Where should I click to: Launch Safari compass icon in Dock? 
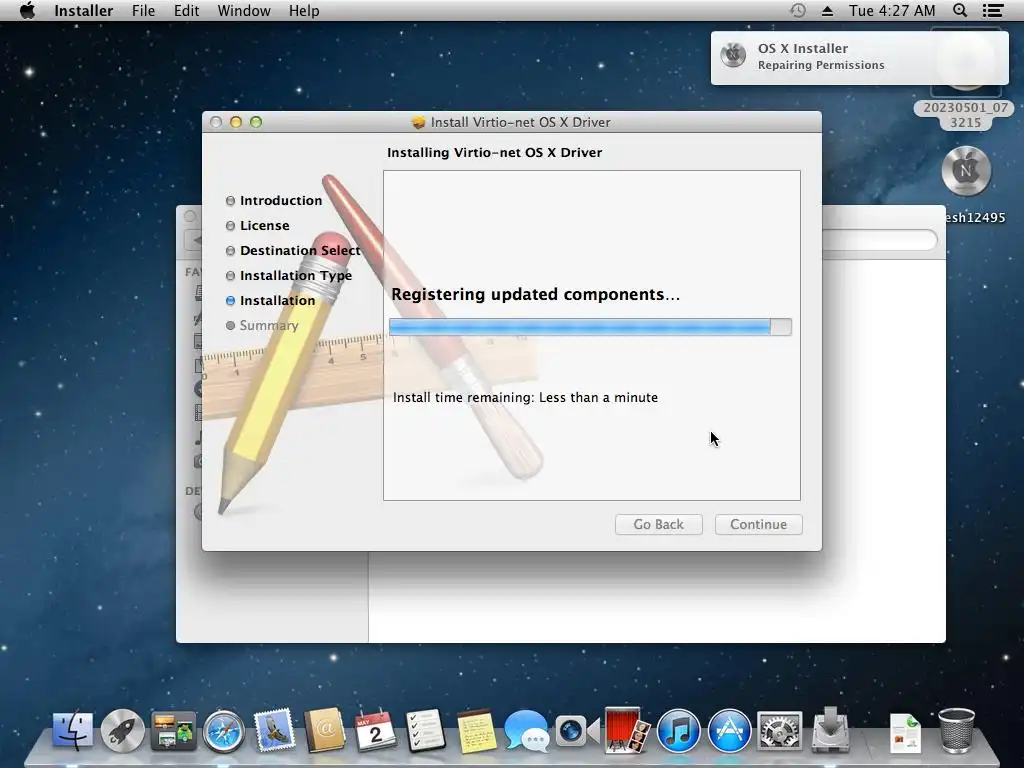point(223,731)
